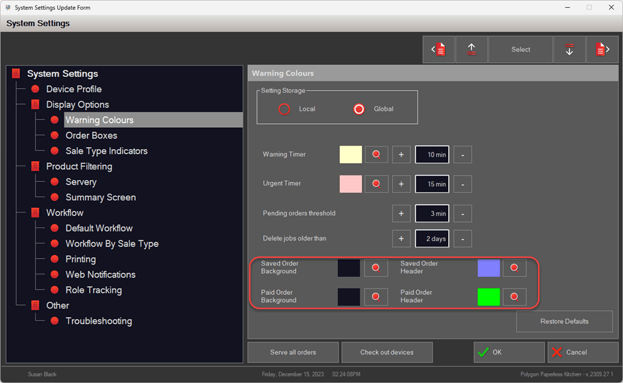Image resolution: width=623 pixels, height=383 pixels.
Task: Click the Saved Order Header blue swatch
Action: tap(489, 268)
